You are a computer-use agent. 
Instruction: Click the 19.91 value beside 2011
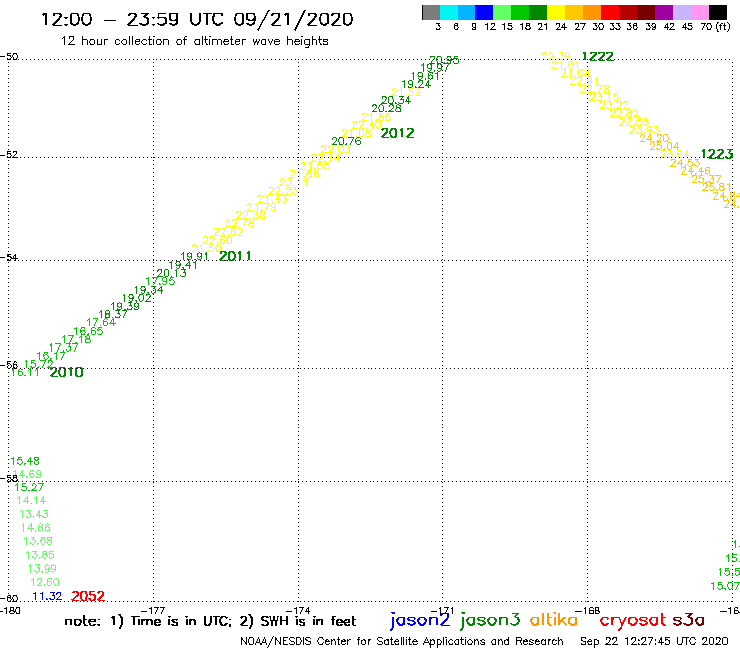[x=194, y=256]
